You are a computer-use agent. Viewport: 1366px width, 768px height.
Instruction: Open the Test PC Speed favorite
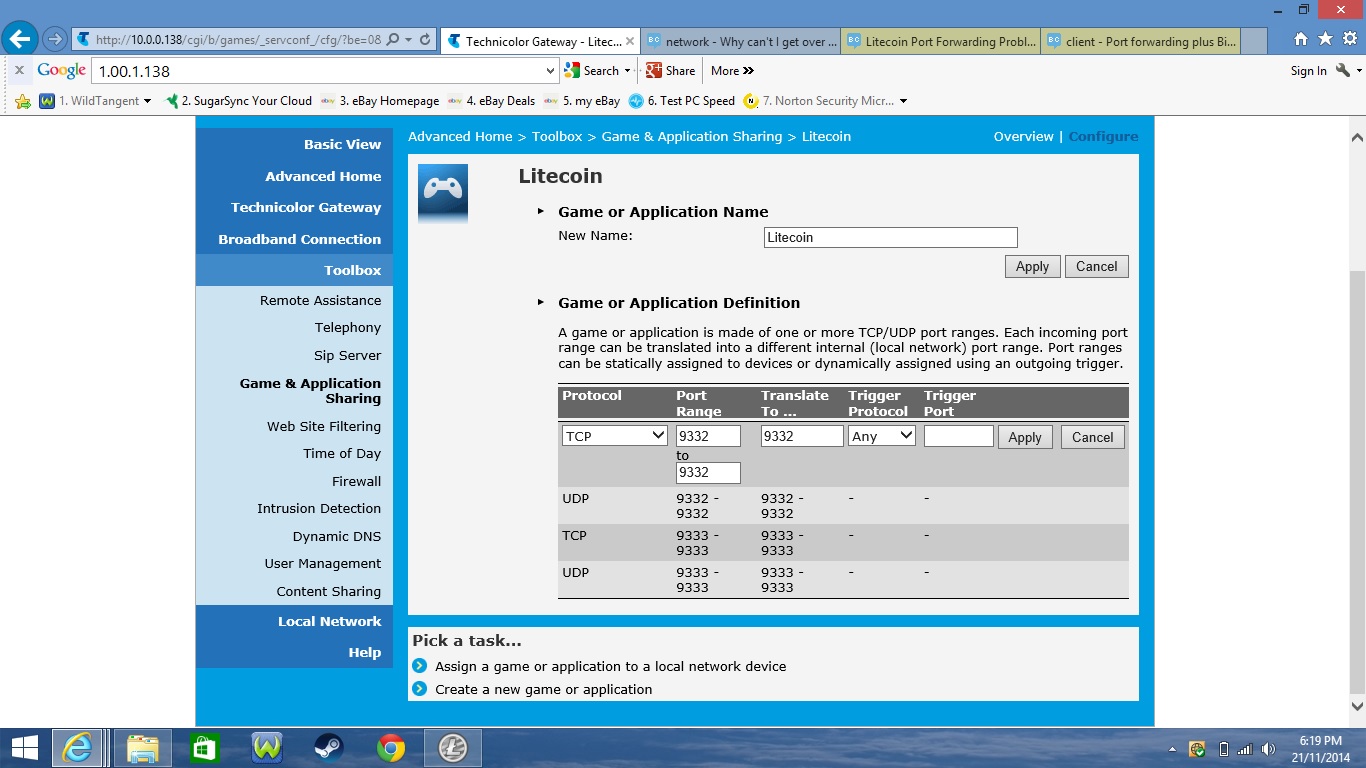pos(681,101)
